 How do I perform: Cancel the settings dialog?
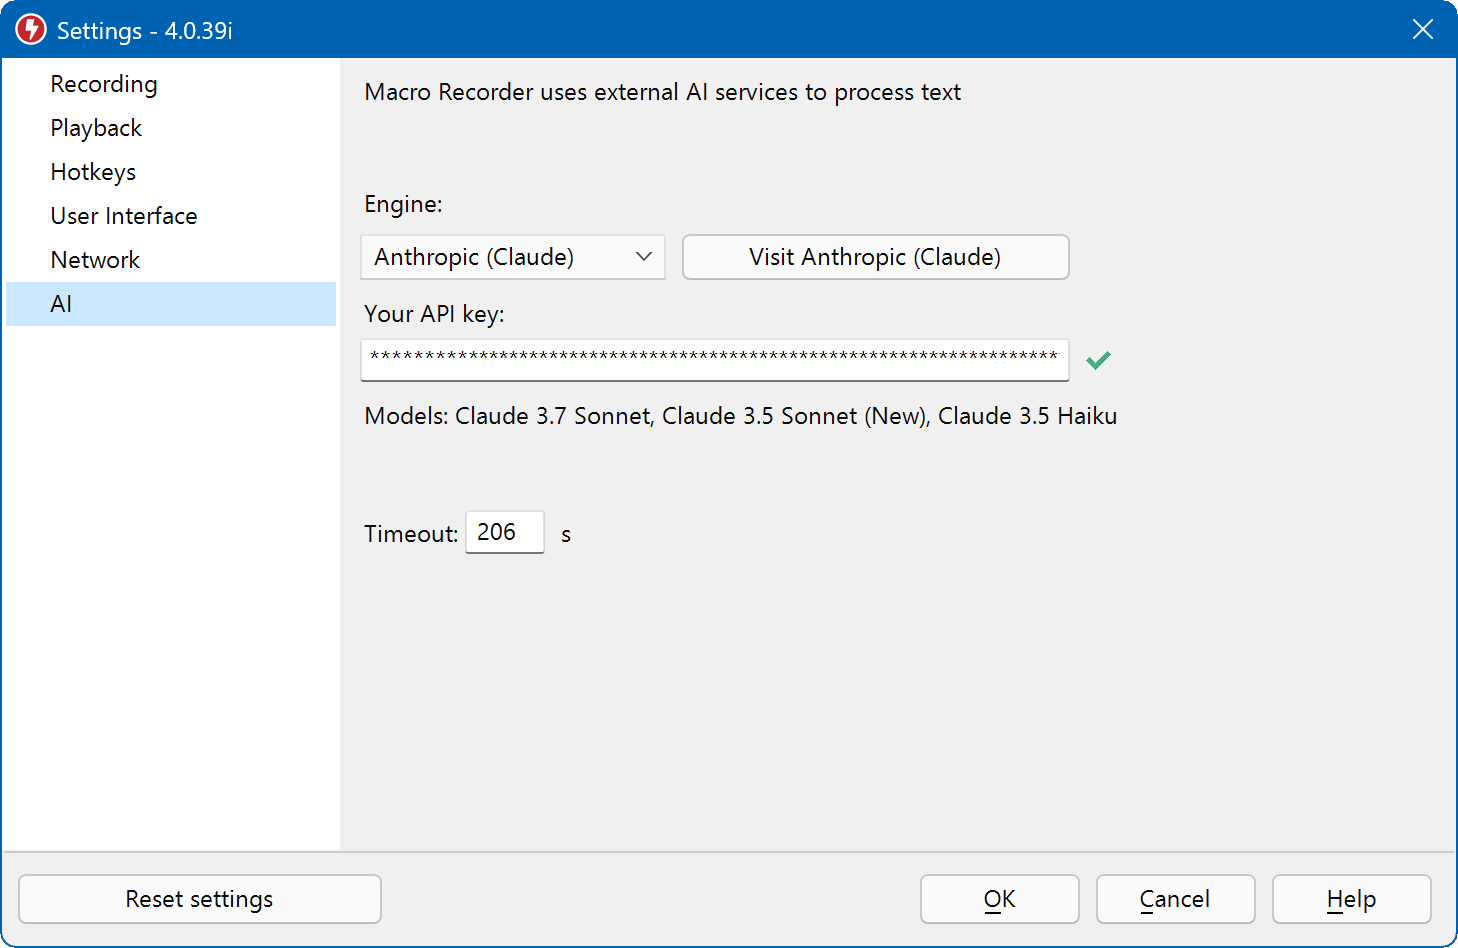[1175, 899]
